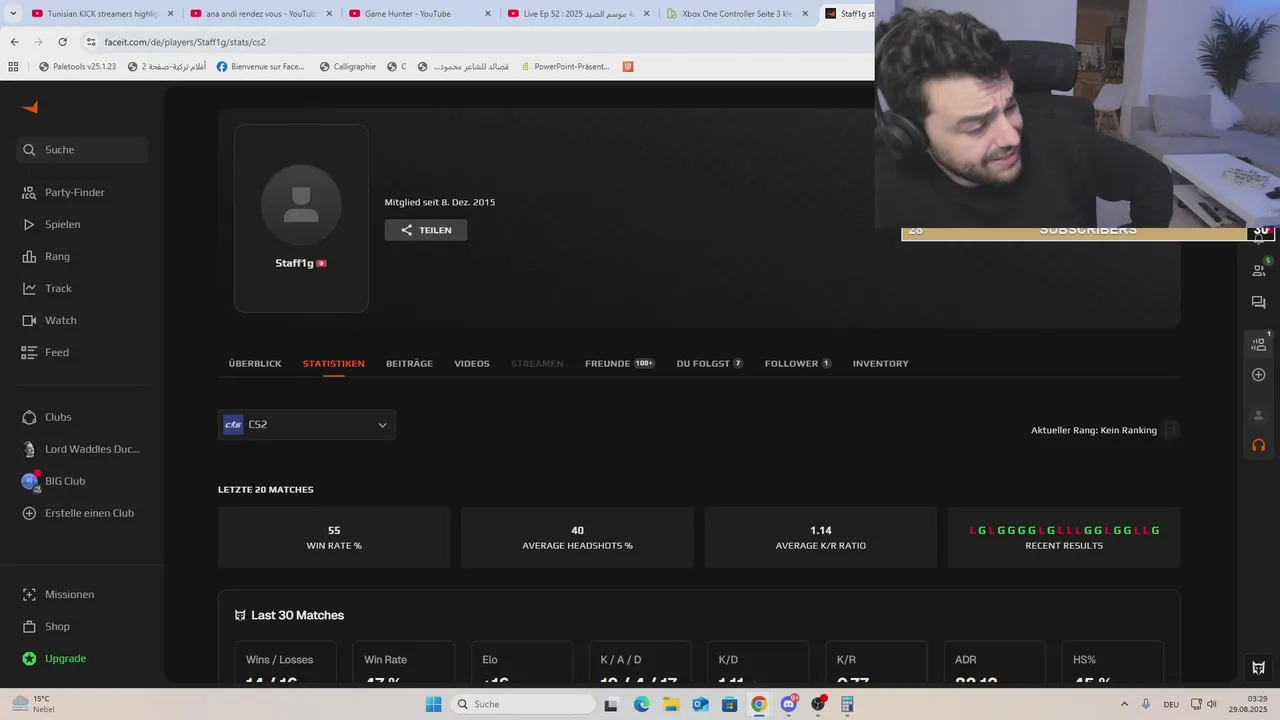Switch to Tunisian KICK streamers tab
This screenshot has height=720, width=1280.
[102, 14]
